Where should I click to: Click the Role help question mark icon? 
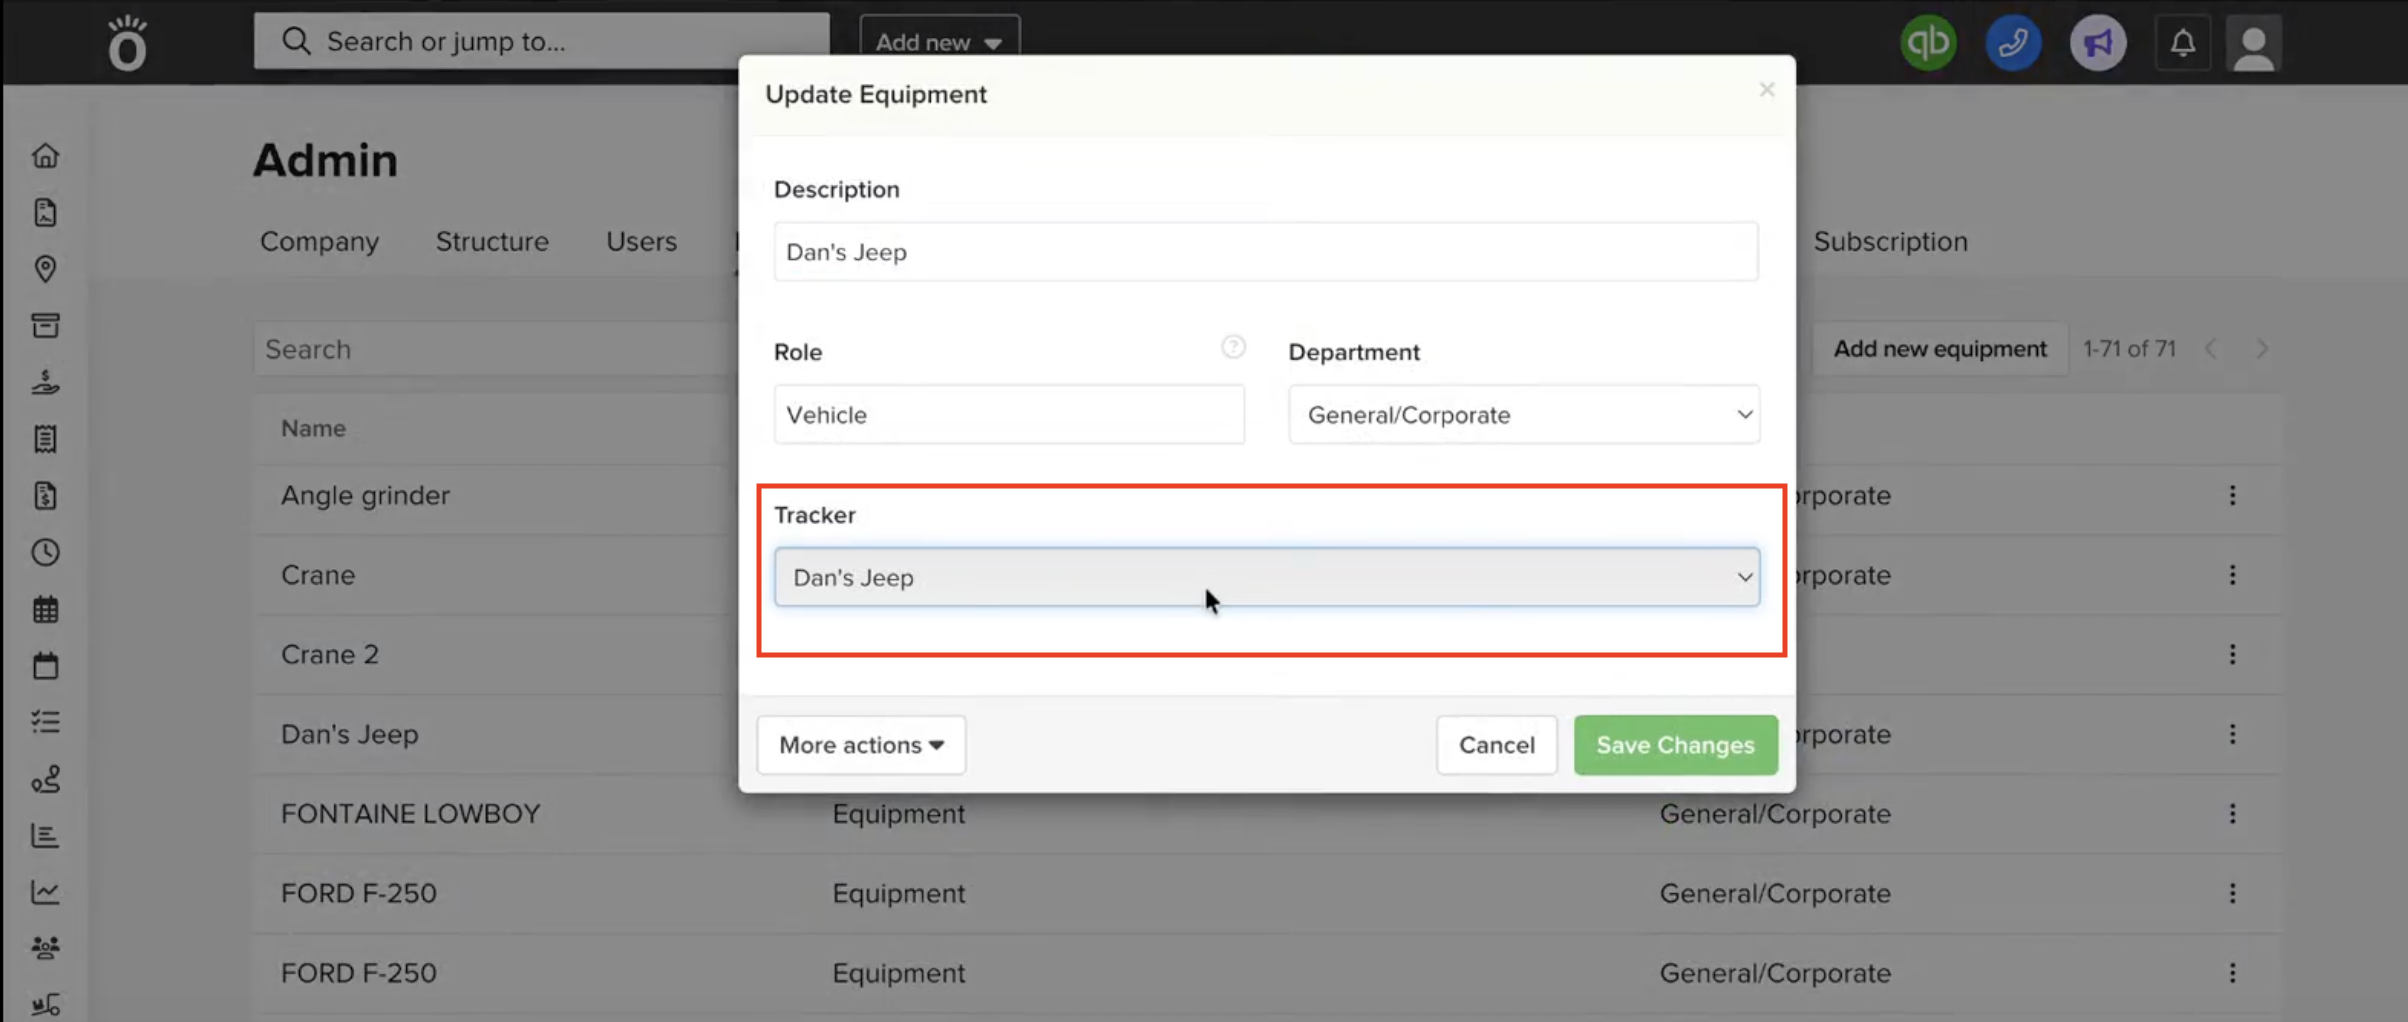click(1232, 347)
